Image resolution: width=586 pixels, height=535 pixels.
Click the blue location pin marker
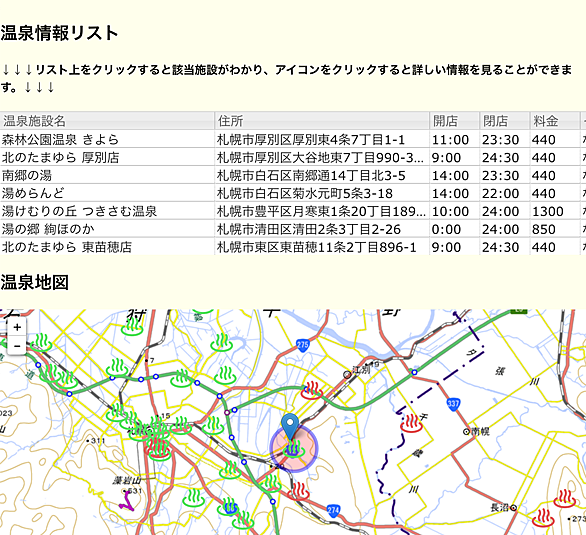pyautogui.click(x=290, y=426)
